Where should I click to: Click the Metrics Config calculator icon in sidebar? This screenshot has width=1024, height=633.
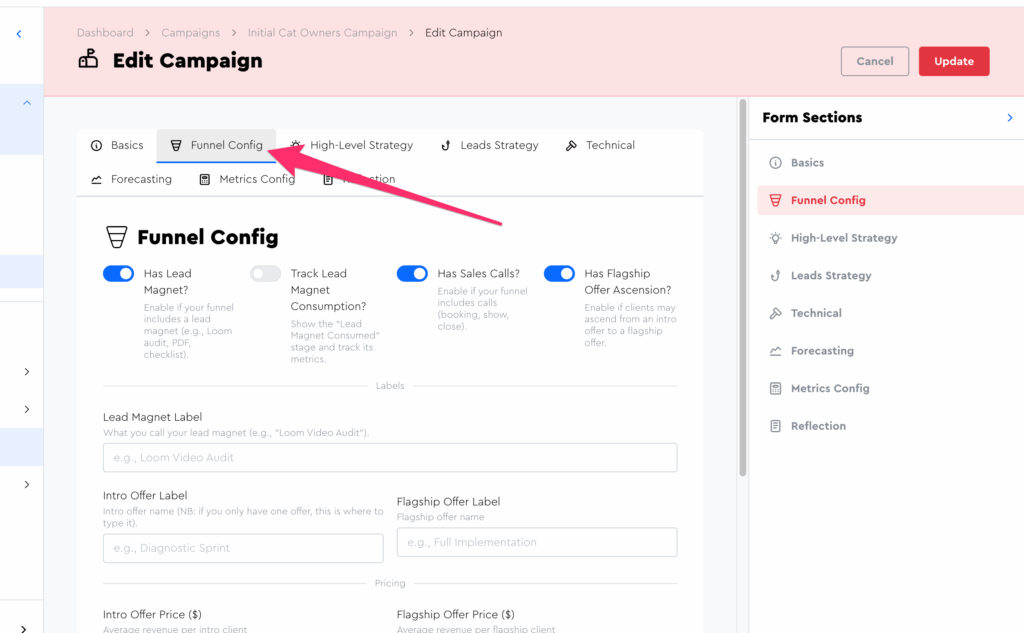coord(775,388)
